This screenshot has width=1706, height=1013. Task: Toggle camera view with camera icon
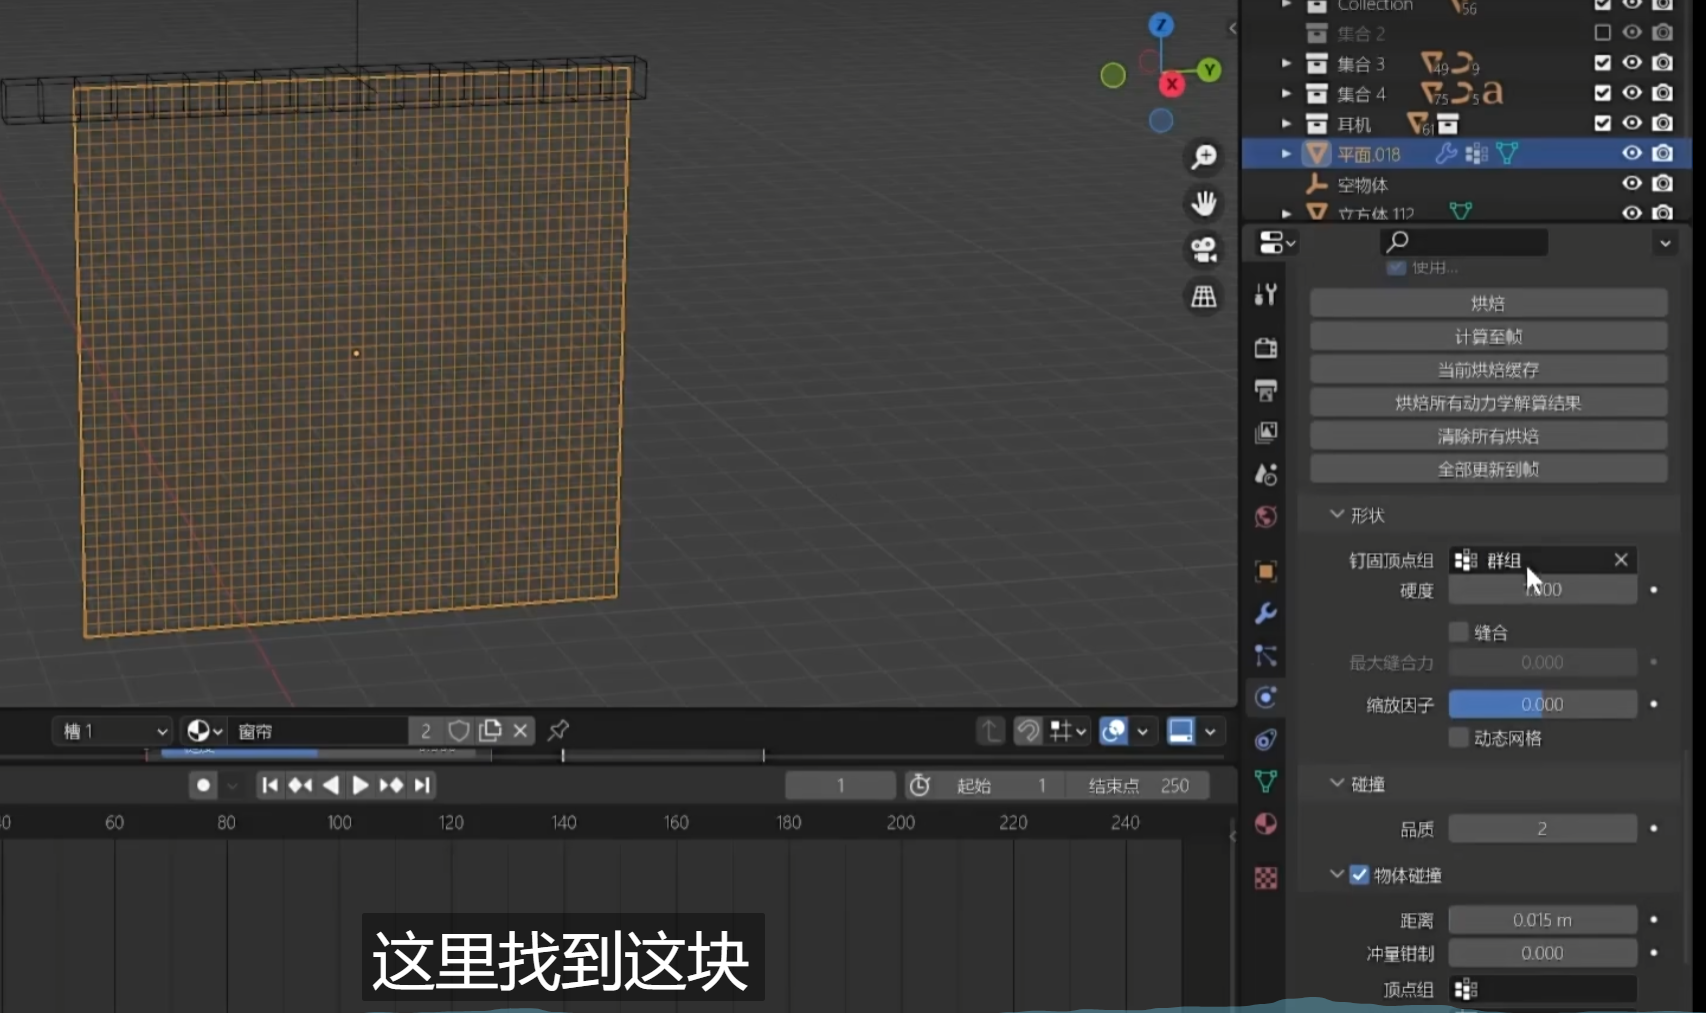click(1204, 250)
